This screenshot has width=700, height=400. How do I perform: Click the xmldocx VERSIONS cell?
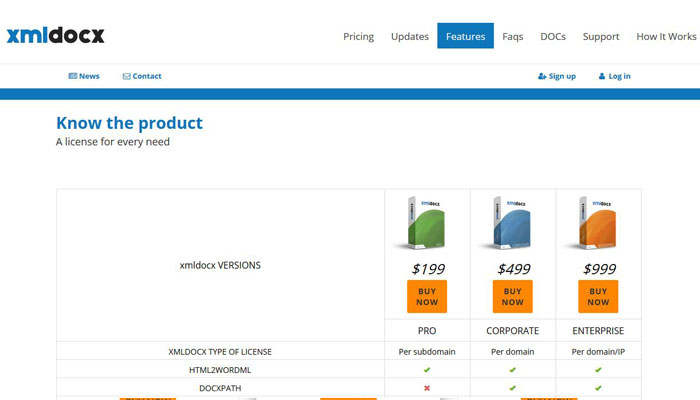click(220, 265)
